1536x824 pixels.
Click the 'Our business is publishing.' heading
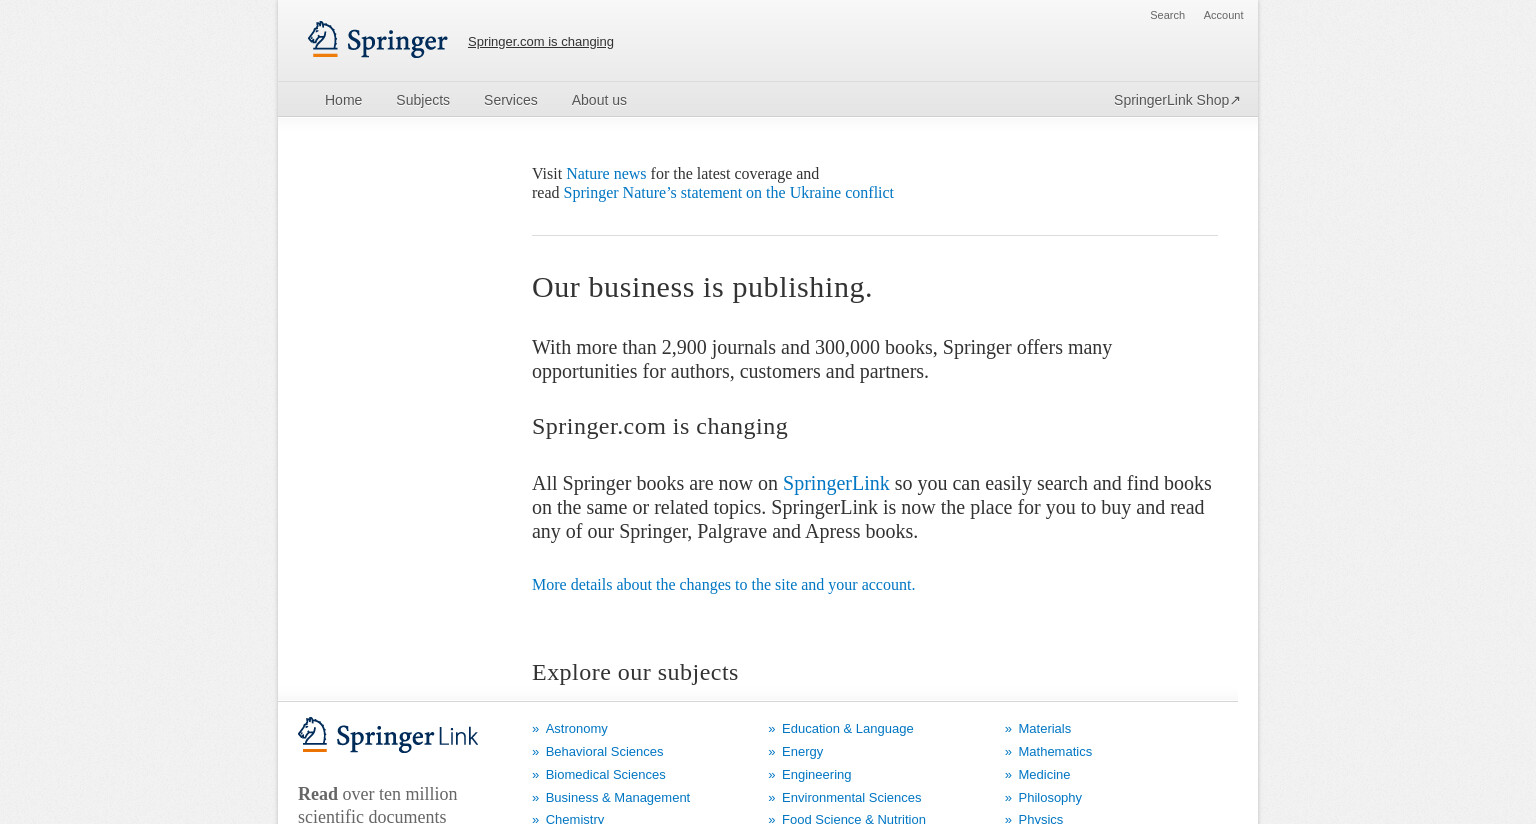pyautogui.click(x=702, y=287)
